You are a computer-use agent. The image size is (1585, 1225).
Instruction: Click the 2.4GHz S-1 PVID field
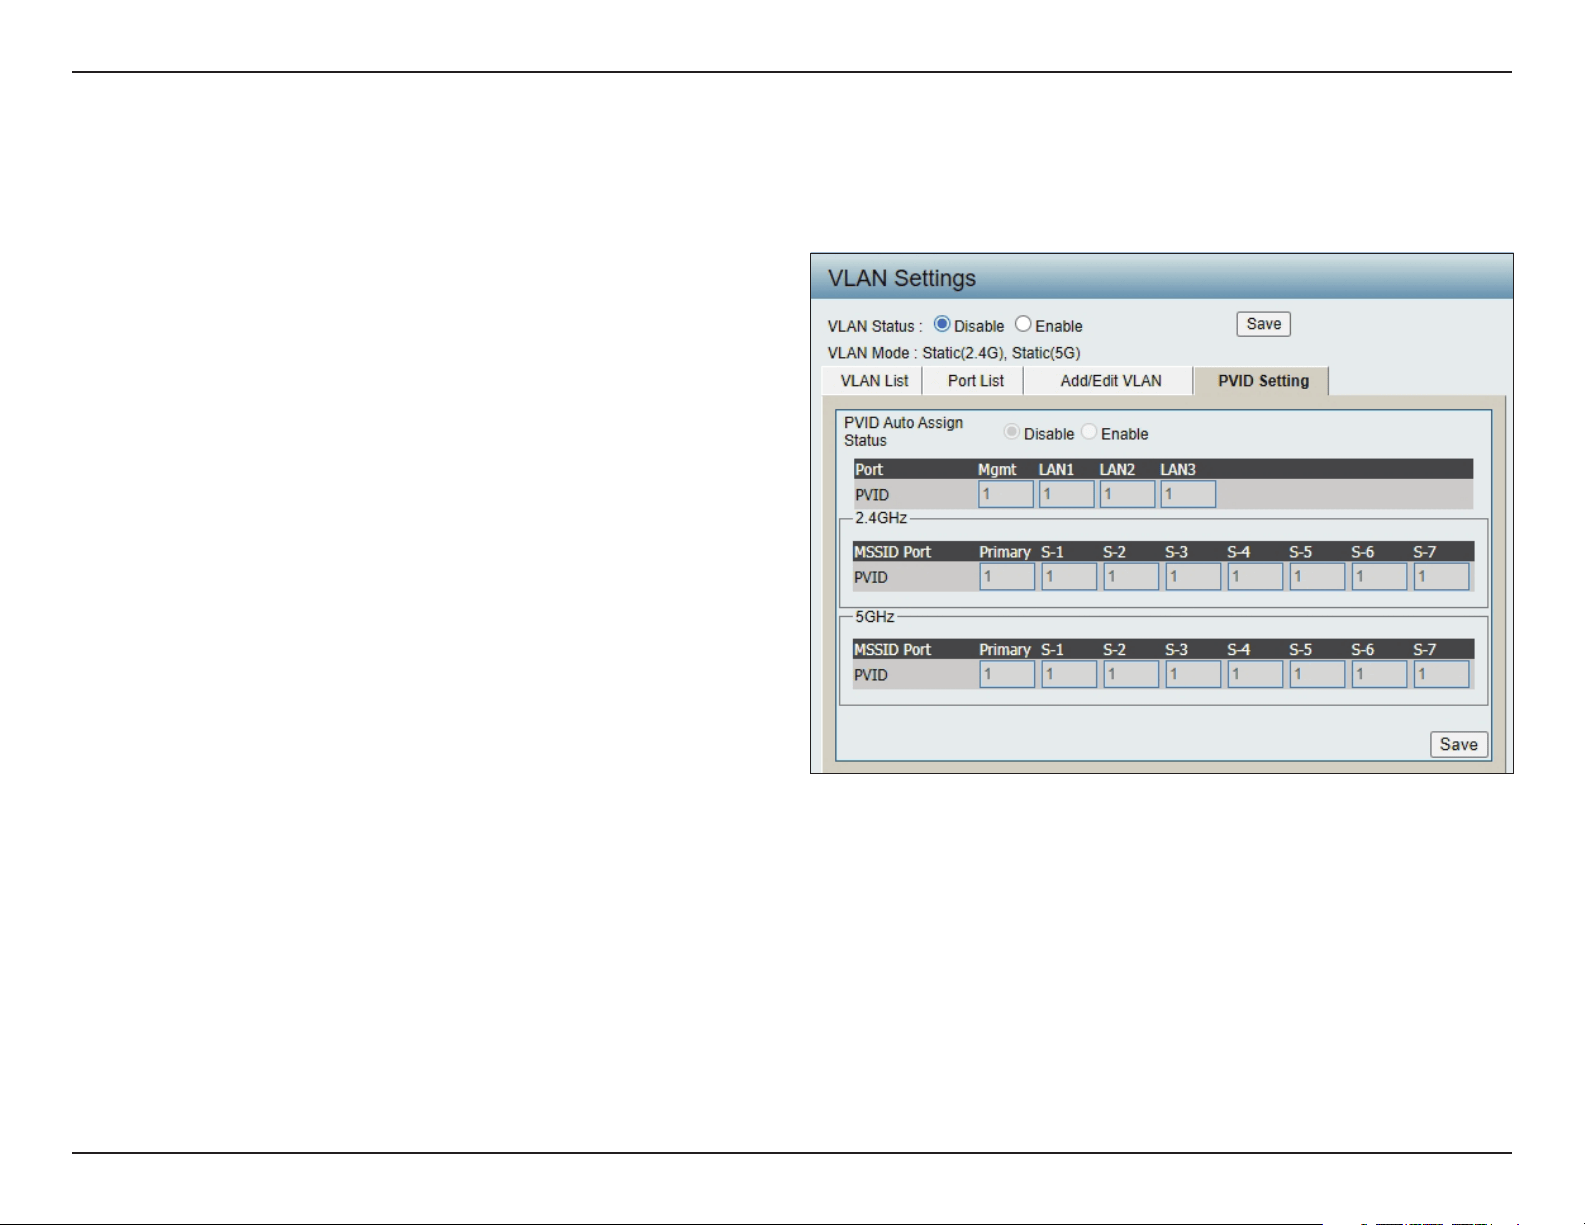pos(1069,576)
